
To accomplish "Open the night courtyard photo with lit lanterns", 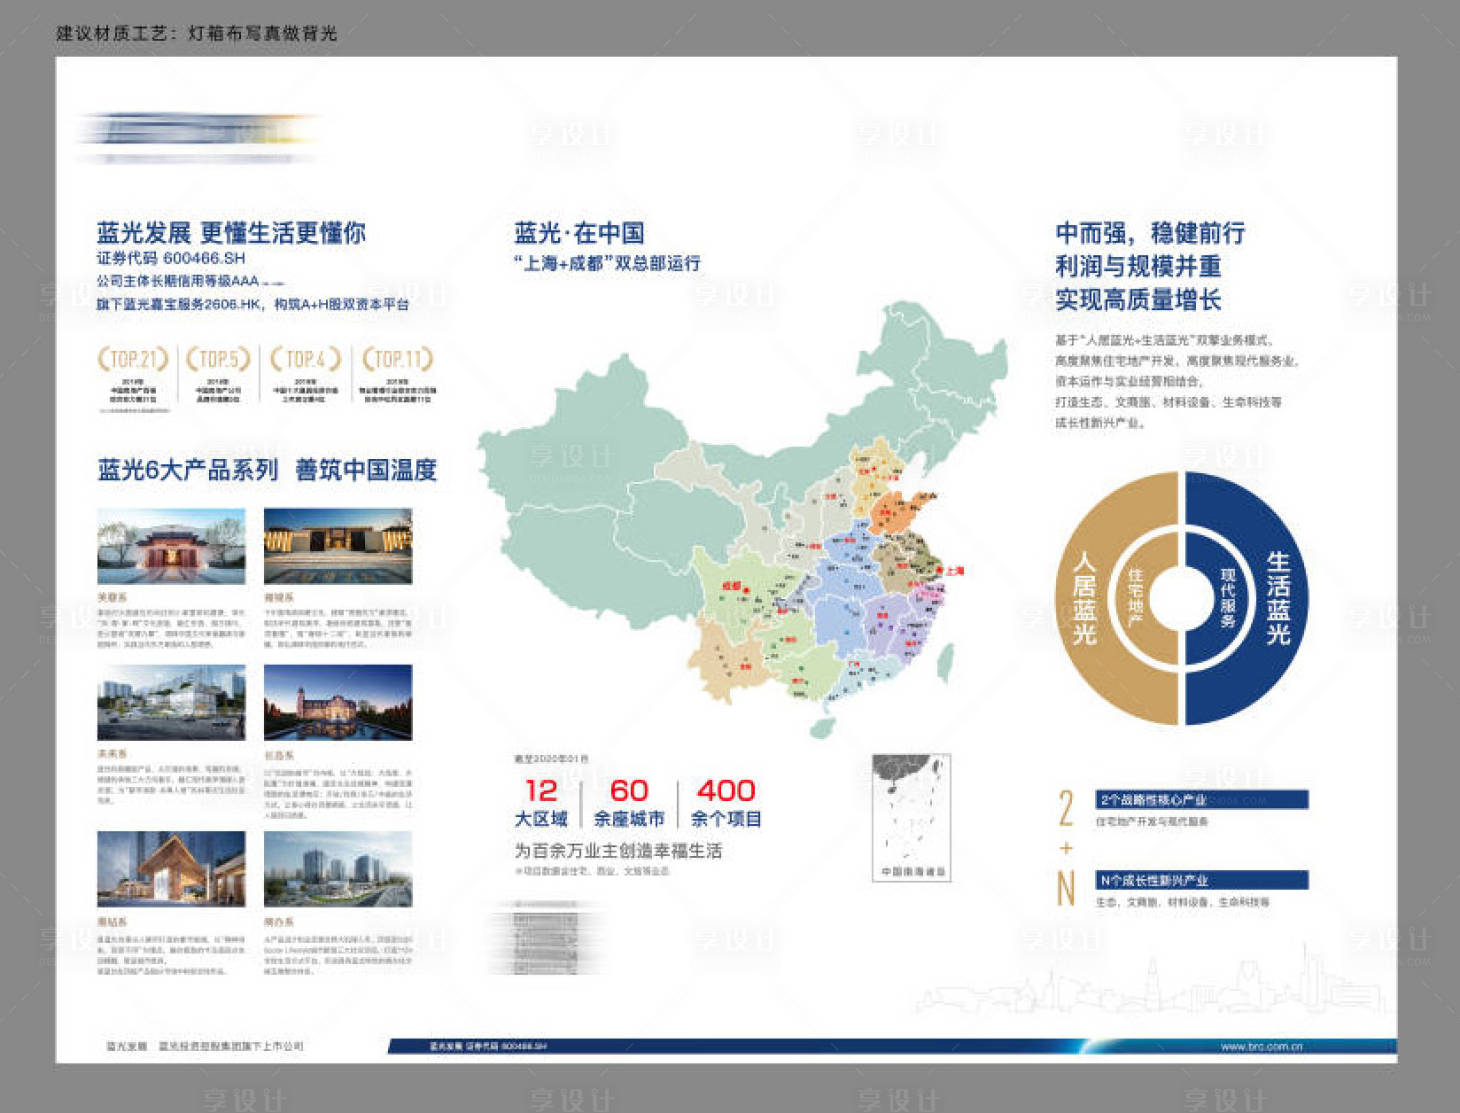I will coord(338,546).
